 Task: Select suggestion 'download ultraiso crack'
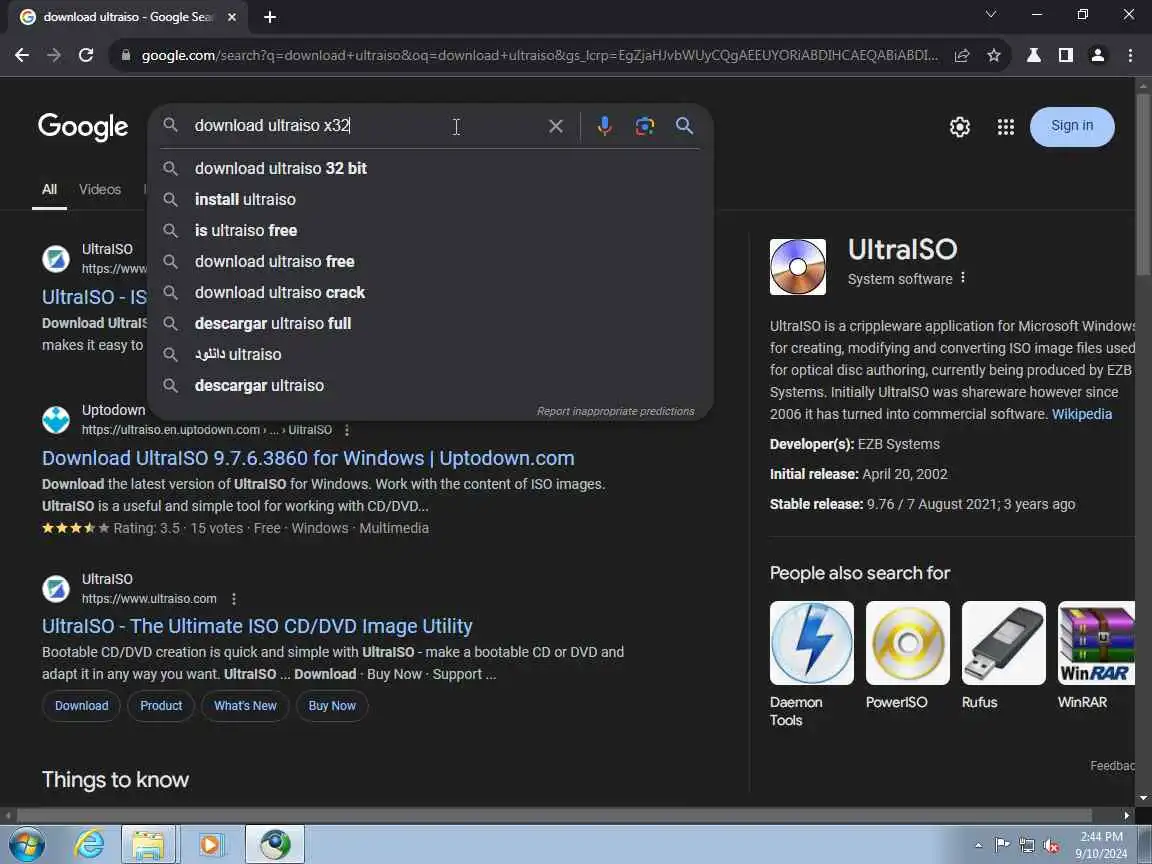coord(430,292)
